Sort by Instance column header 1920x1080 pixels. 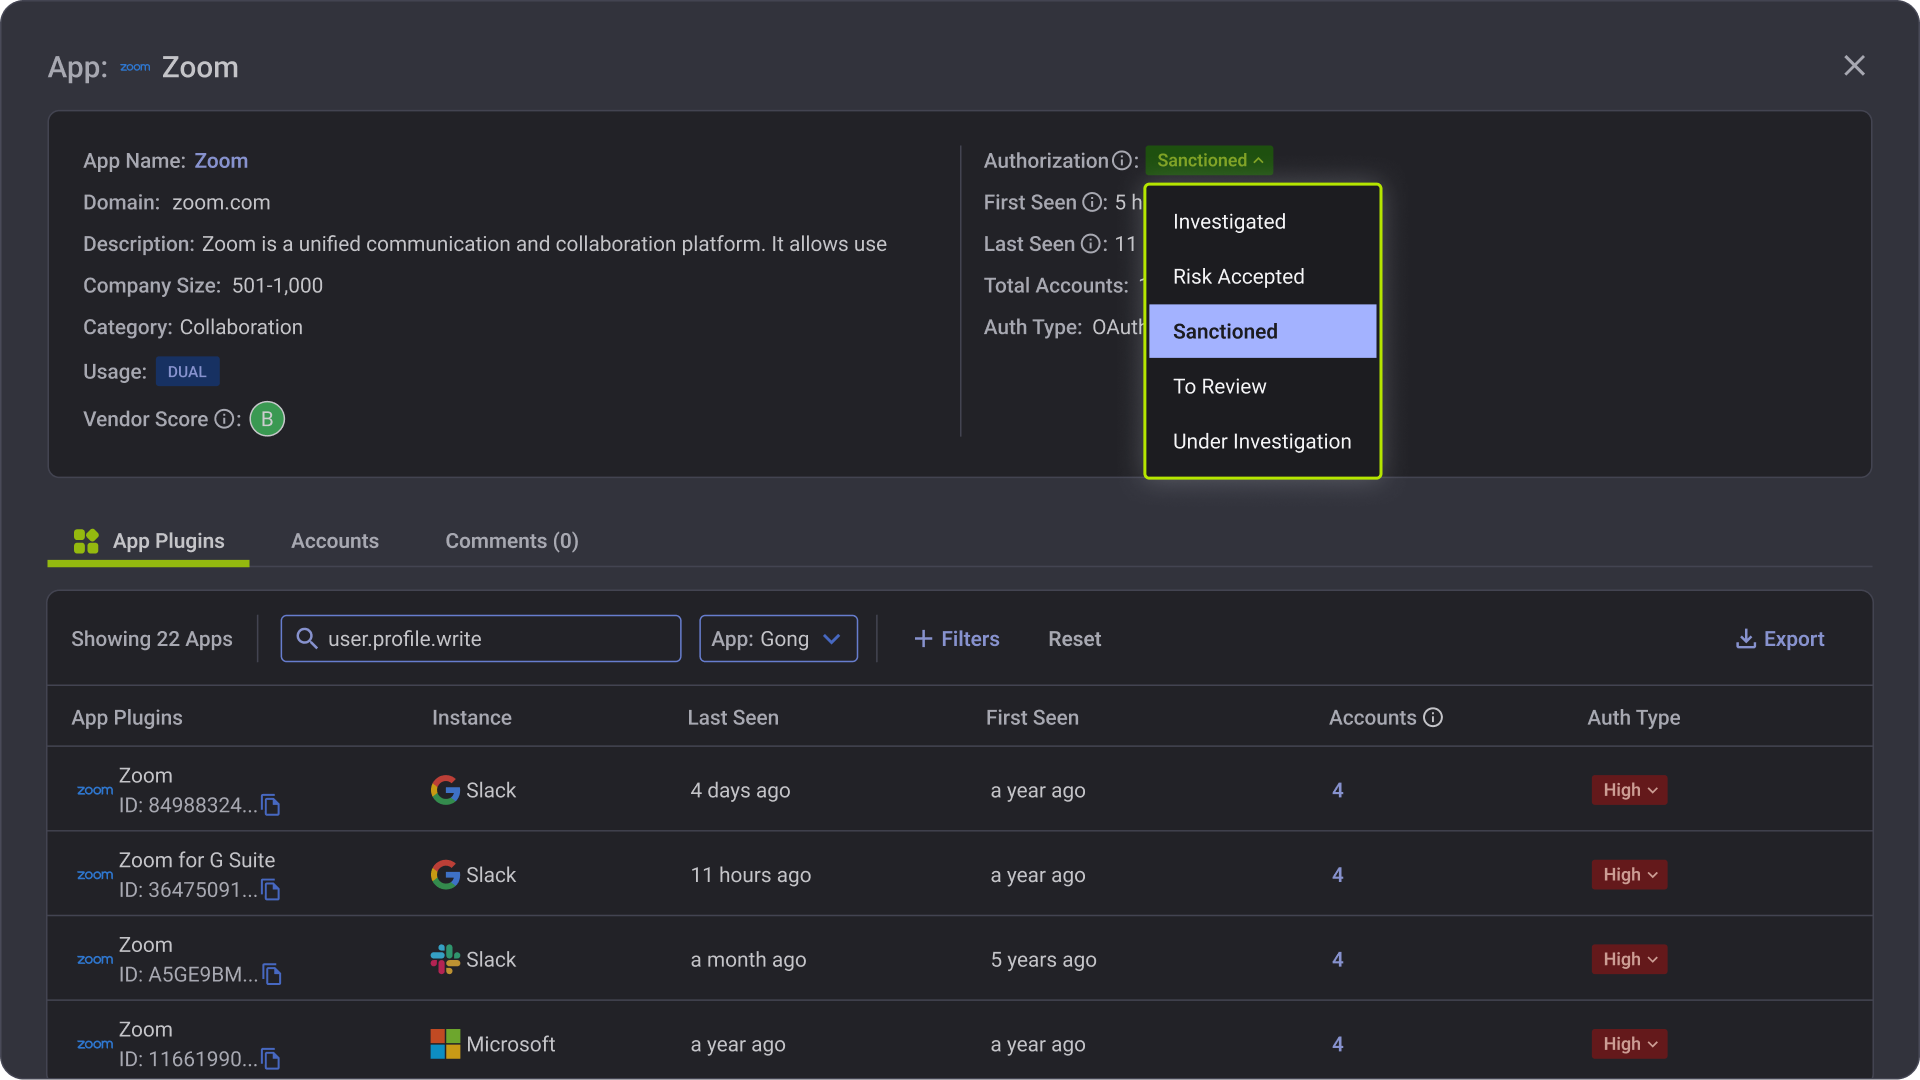click(472, 718)
